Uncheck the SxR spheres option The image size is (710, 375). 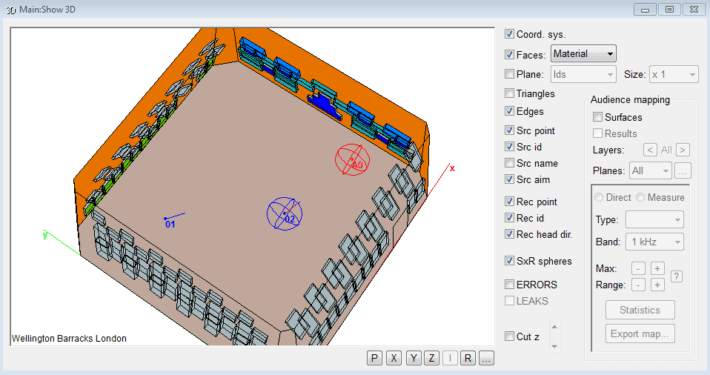(x=509, y=261)
